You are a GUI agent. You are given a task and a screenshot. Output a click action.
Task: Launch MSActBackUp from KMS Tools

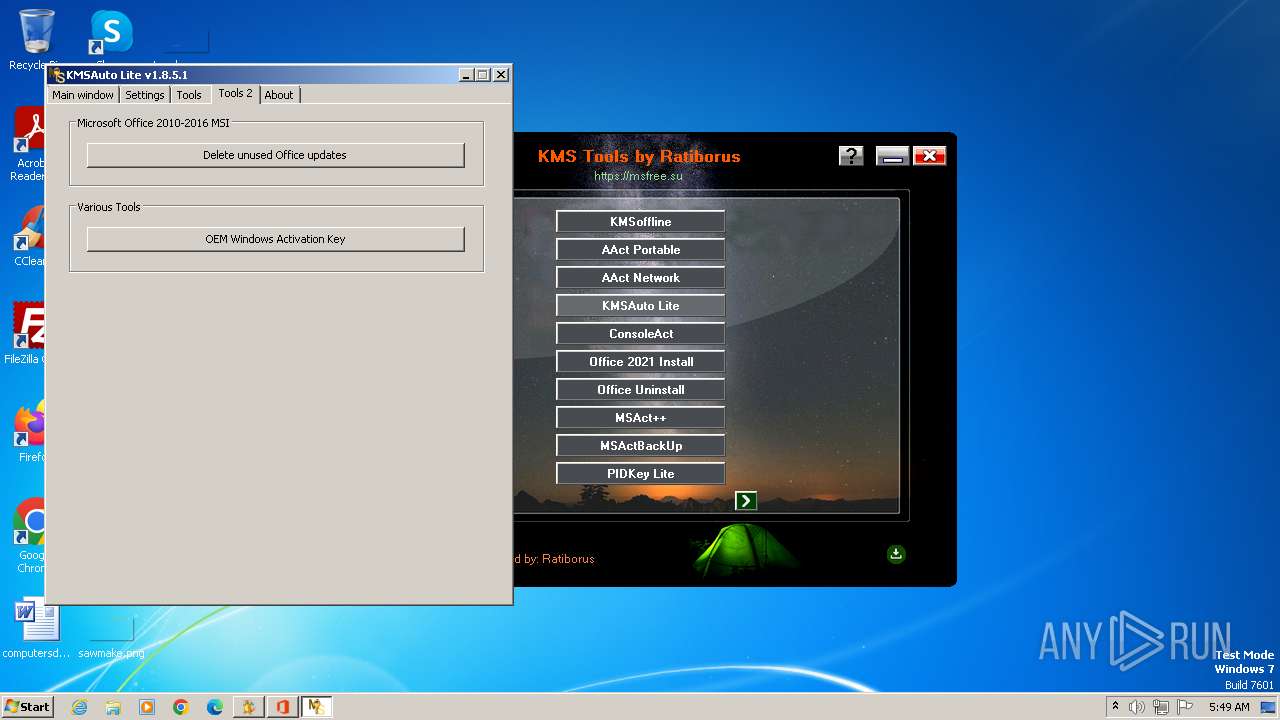click(640, 446)
